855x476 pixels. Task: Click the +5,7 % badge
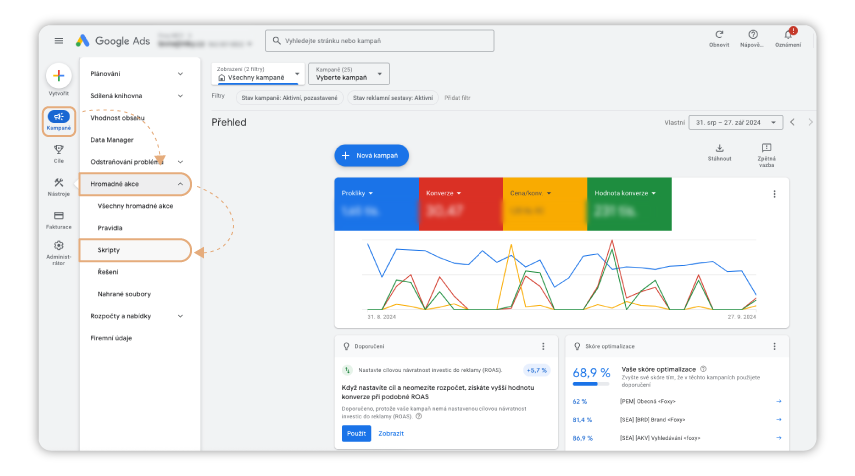537,370
